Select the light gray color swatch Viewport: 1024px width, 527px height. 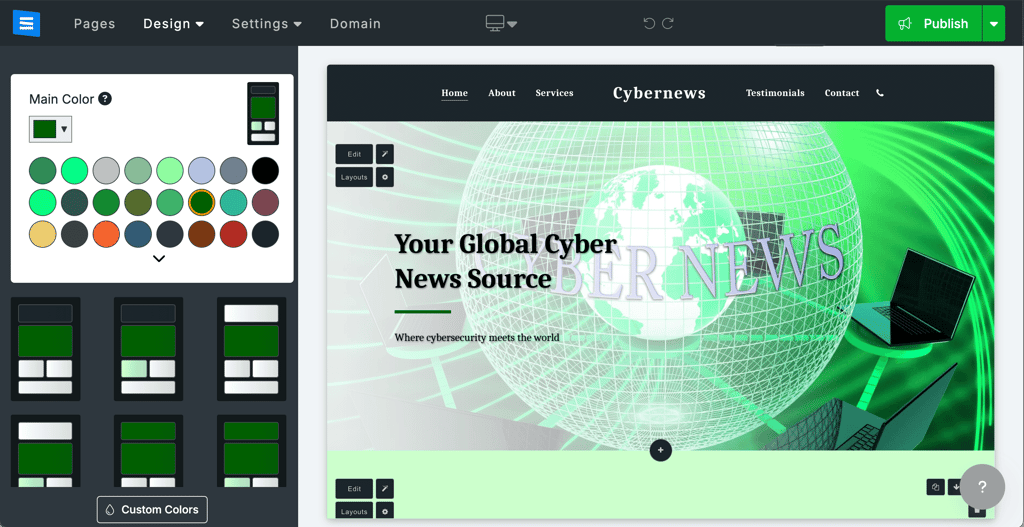106,170
